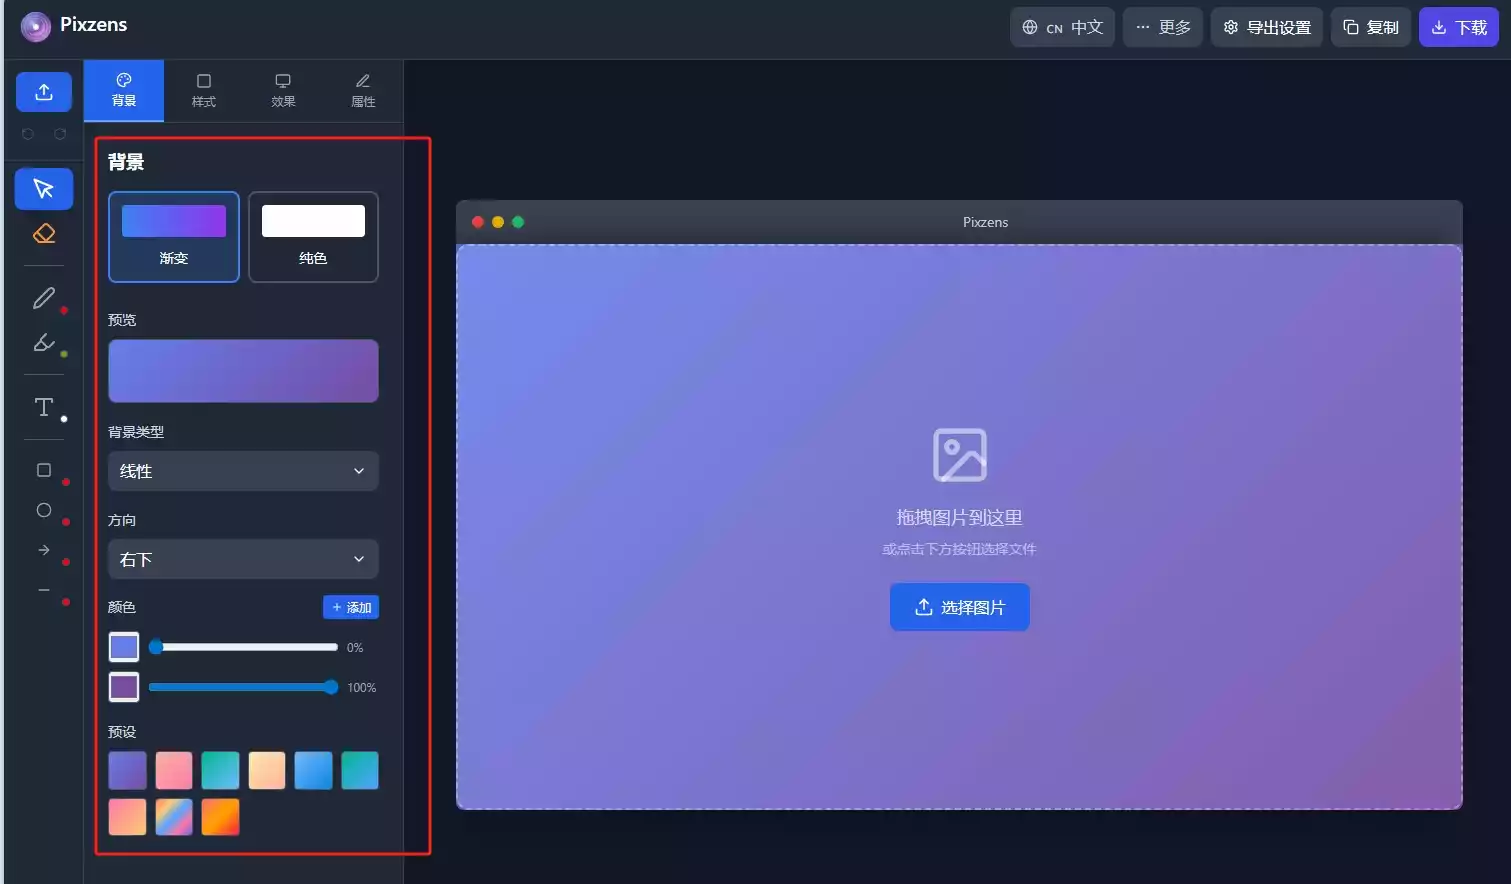Click the Pixzens window title on canvas
The width and height of the screenshot is (1511, 884).
[x=985, y=222]
